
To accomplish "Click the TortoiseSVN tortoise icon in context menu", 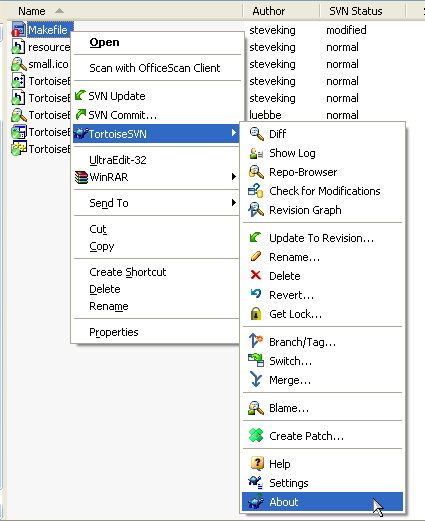I will (x=81, y=133).
